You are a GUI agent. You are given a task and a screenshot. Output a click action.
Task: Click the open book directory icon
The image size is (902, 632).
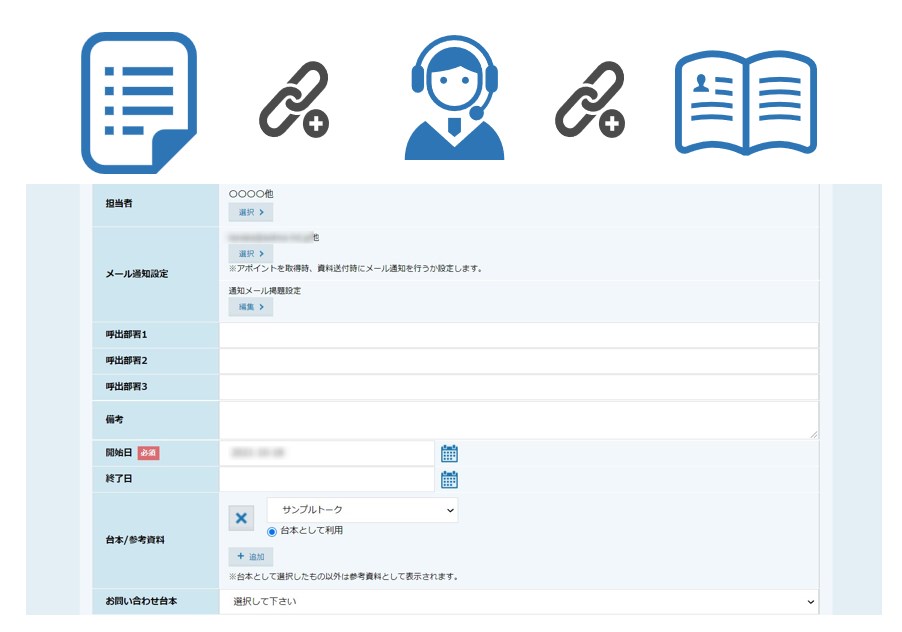[x=745, y=104]
